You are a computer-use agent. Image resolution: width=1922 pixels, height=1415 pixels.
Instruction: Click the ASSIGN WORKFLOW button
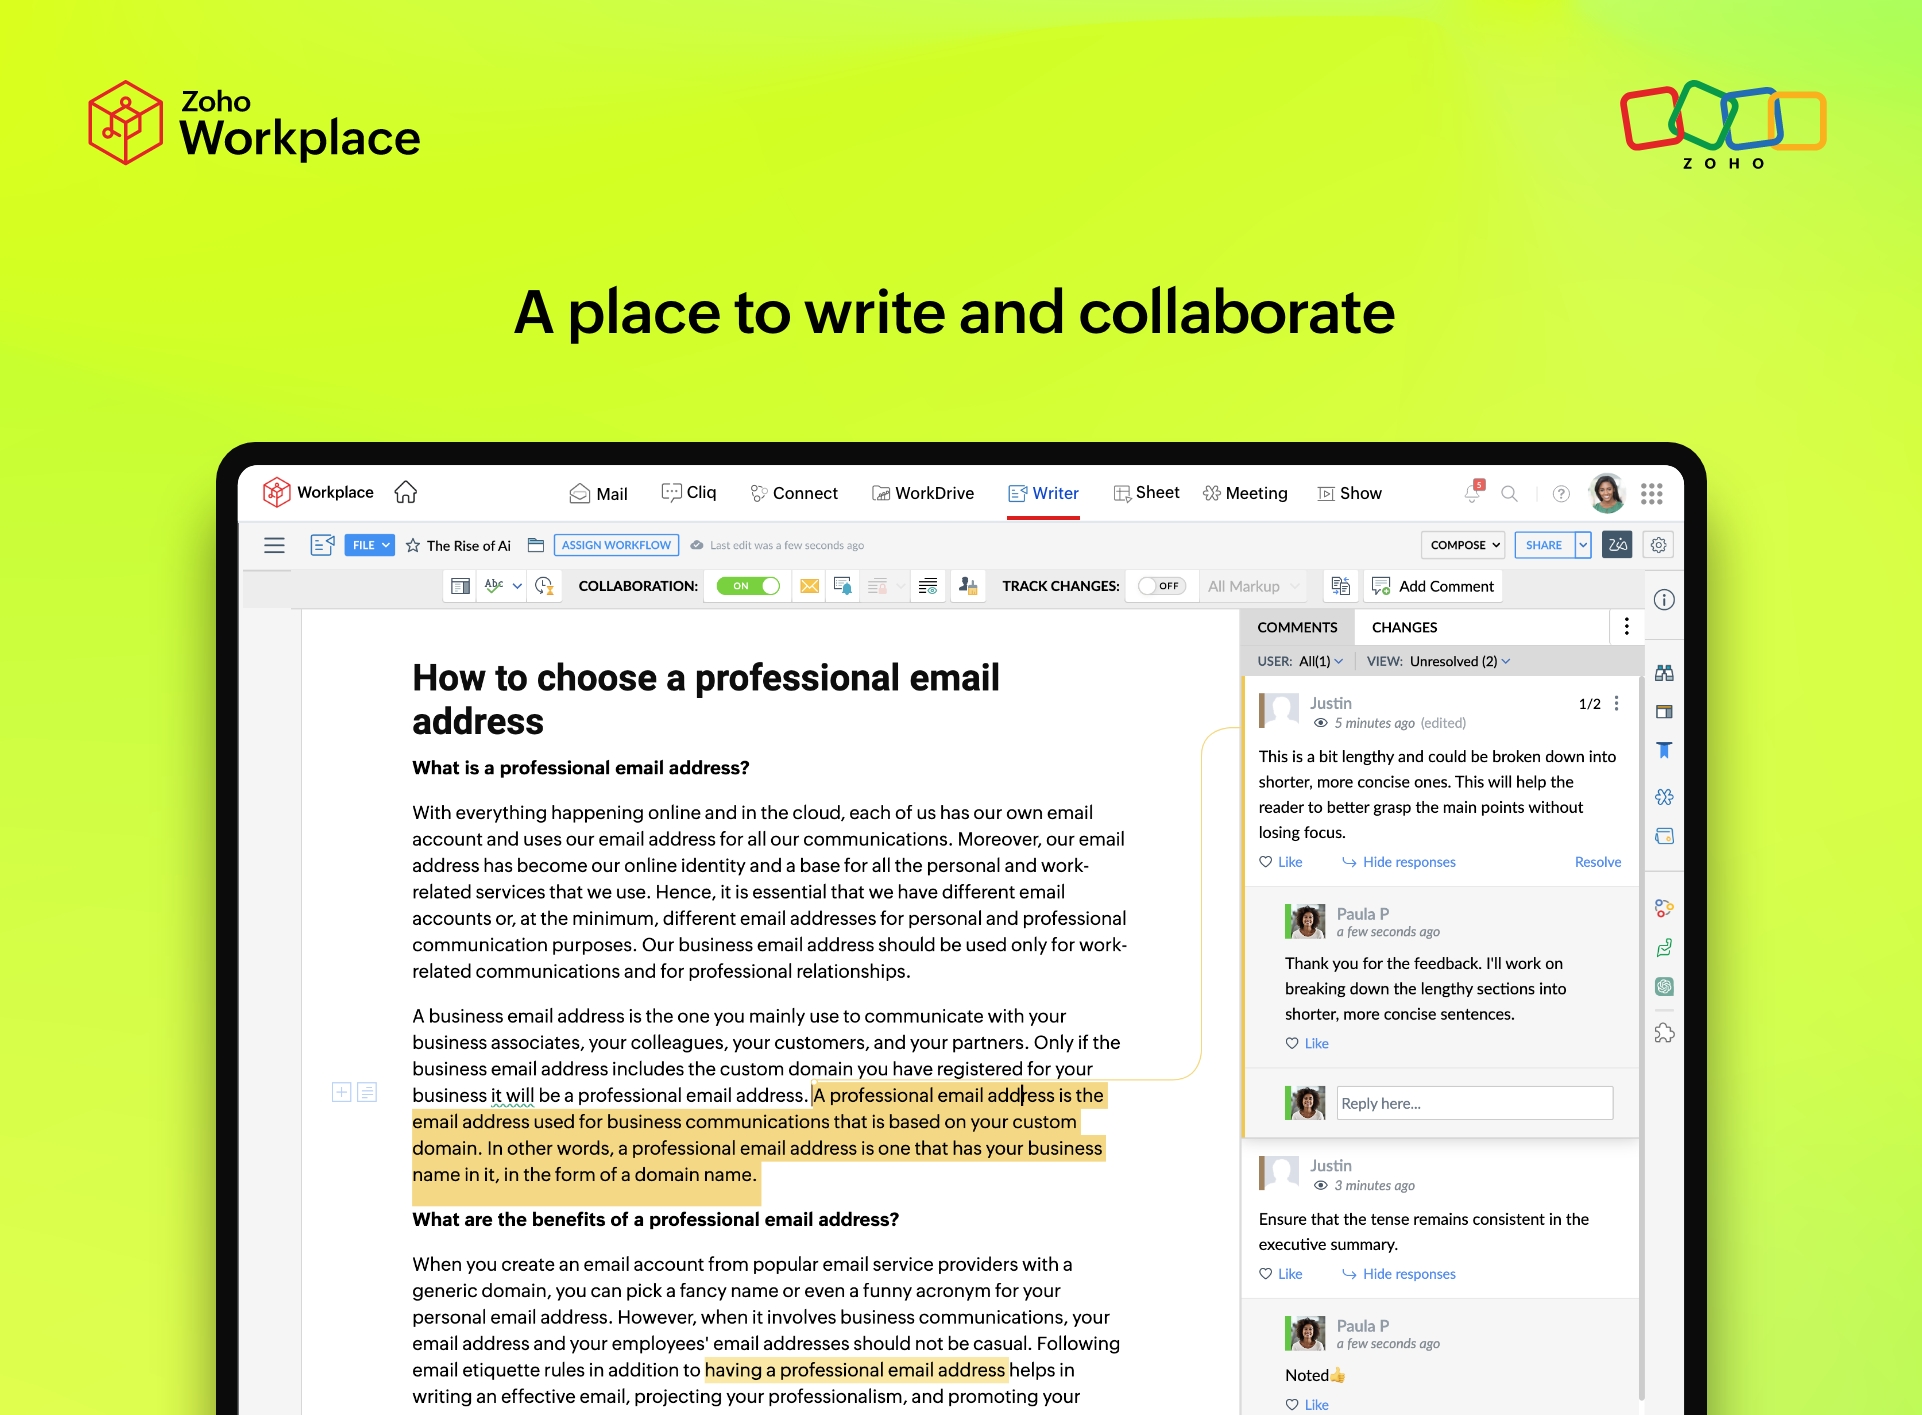click(616, 545)
